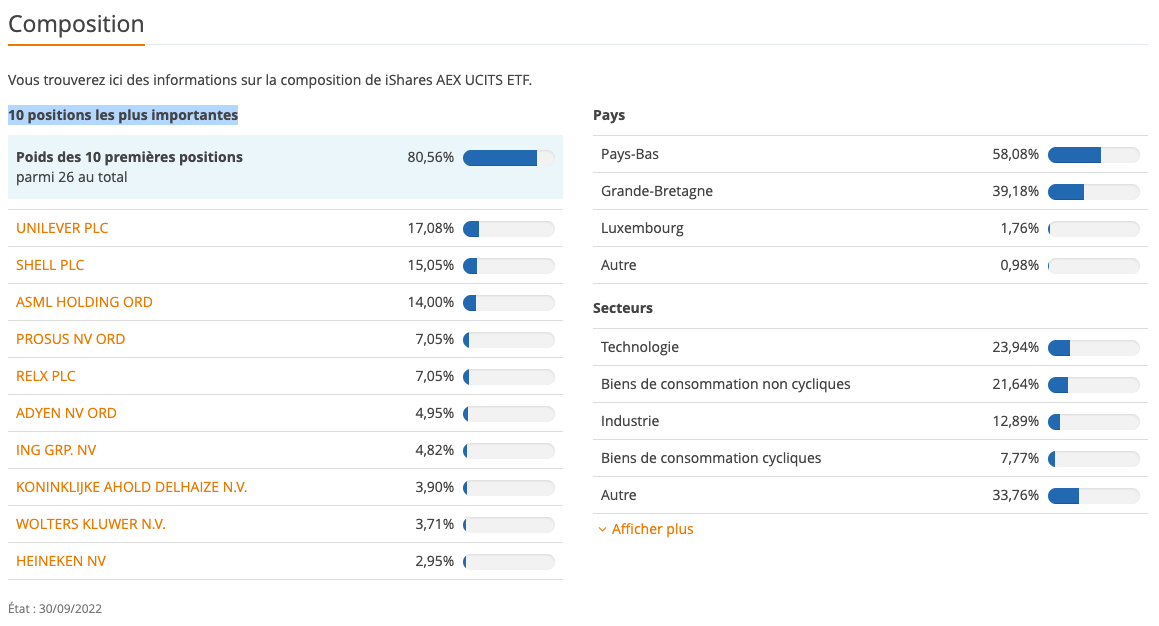Click the Grande-Bretagne percentage bar
This screenshot has height=626, width=1159.
1093,192
